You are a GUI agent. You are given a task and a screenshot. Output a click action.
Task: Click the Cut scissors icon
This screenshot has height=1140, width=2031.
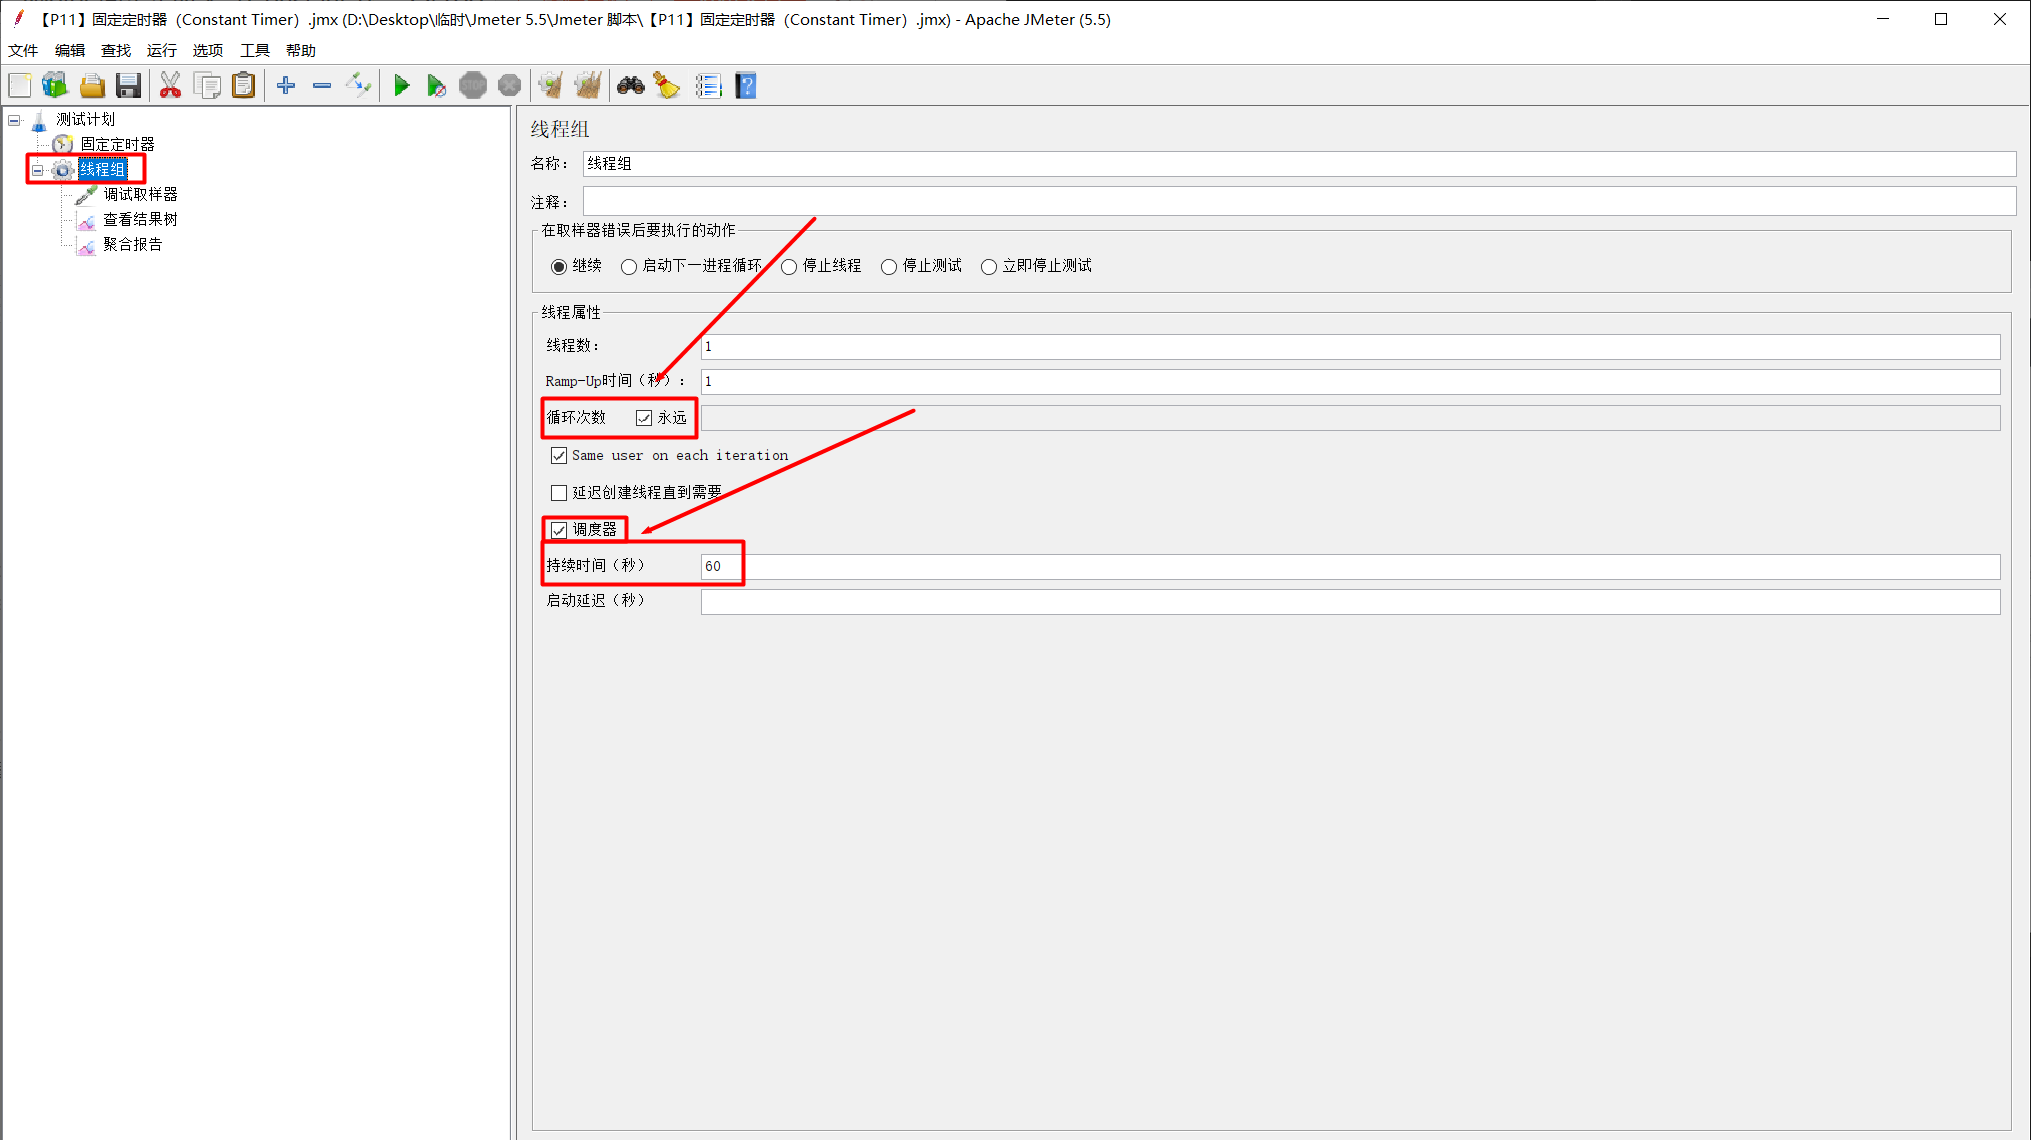pyautogui.click(x=171, y=86)
